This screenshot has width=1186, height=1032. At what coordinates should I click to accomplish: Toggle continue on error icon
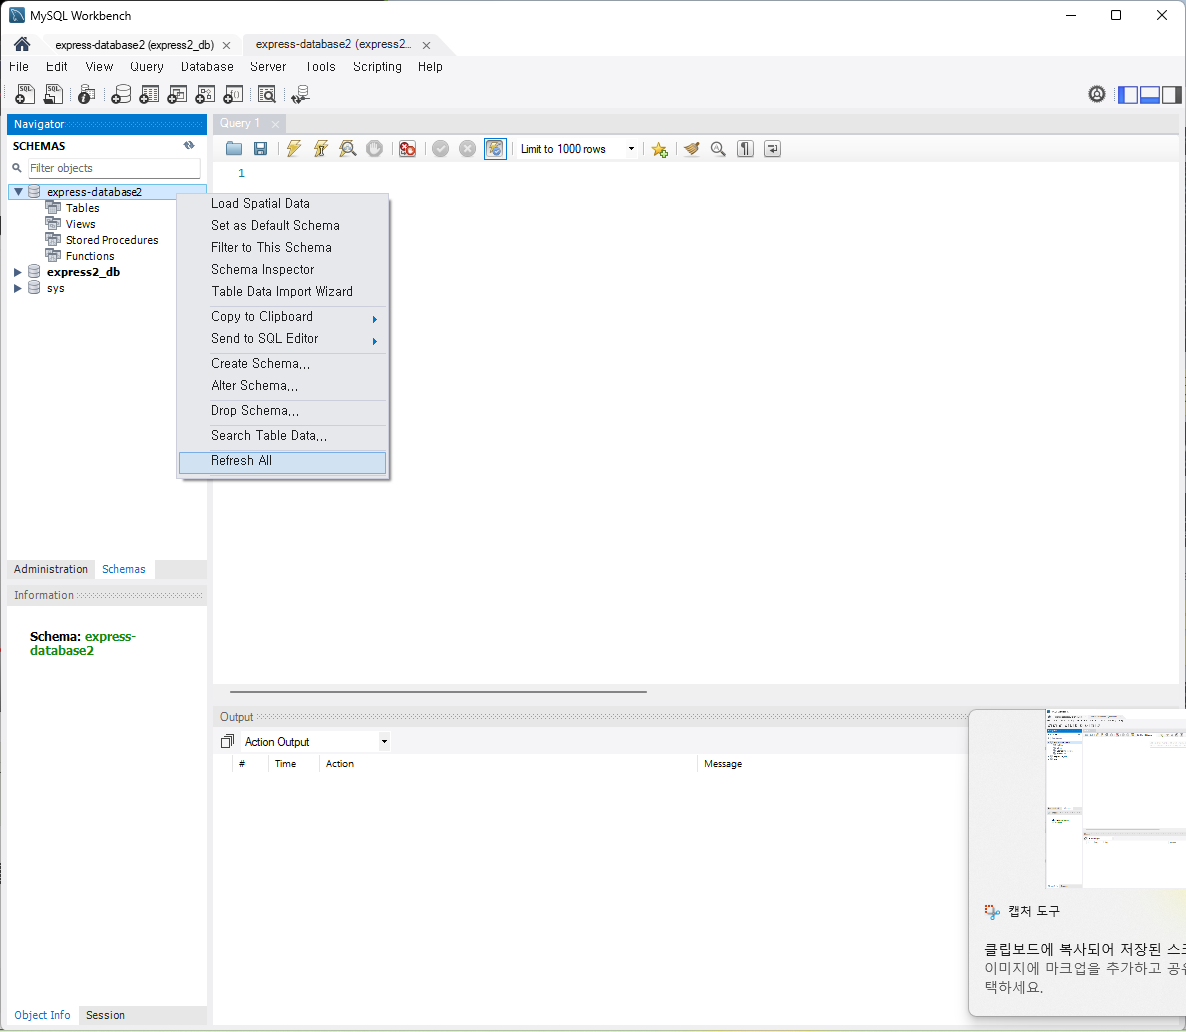coord(407,148)
